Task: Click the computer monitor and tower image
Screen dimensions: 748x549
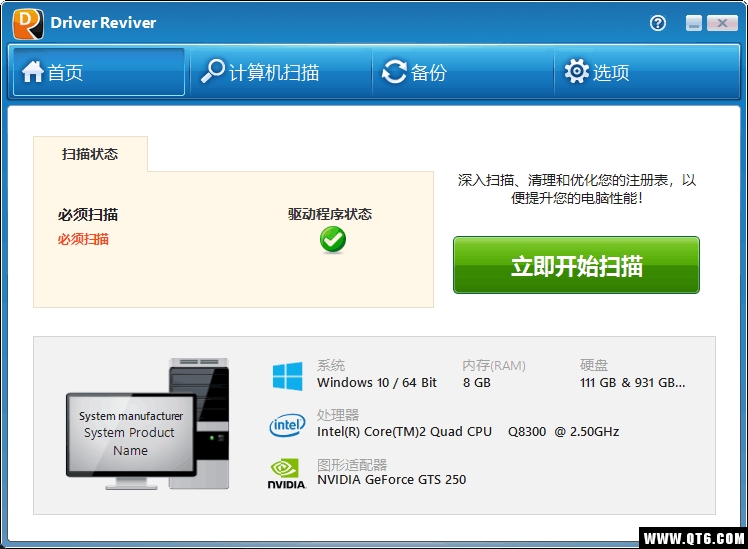Action: pos(147,424)
